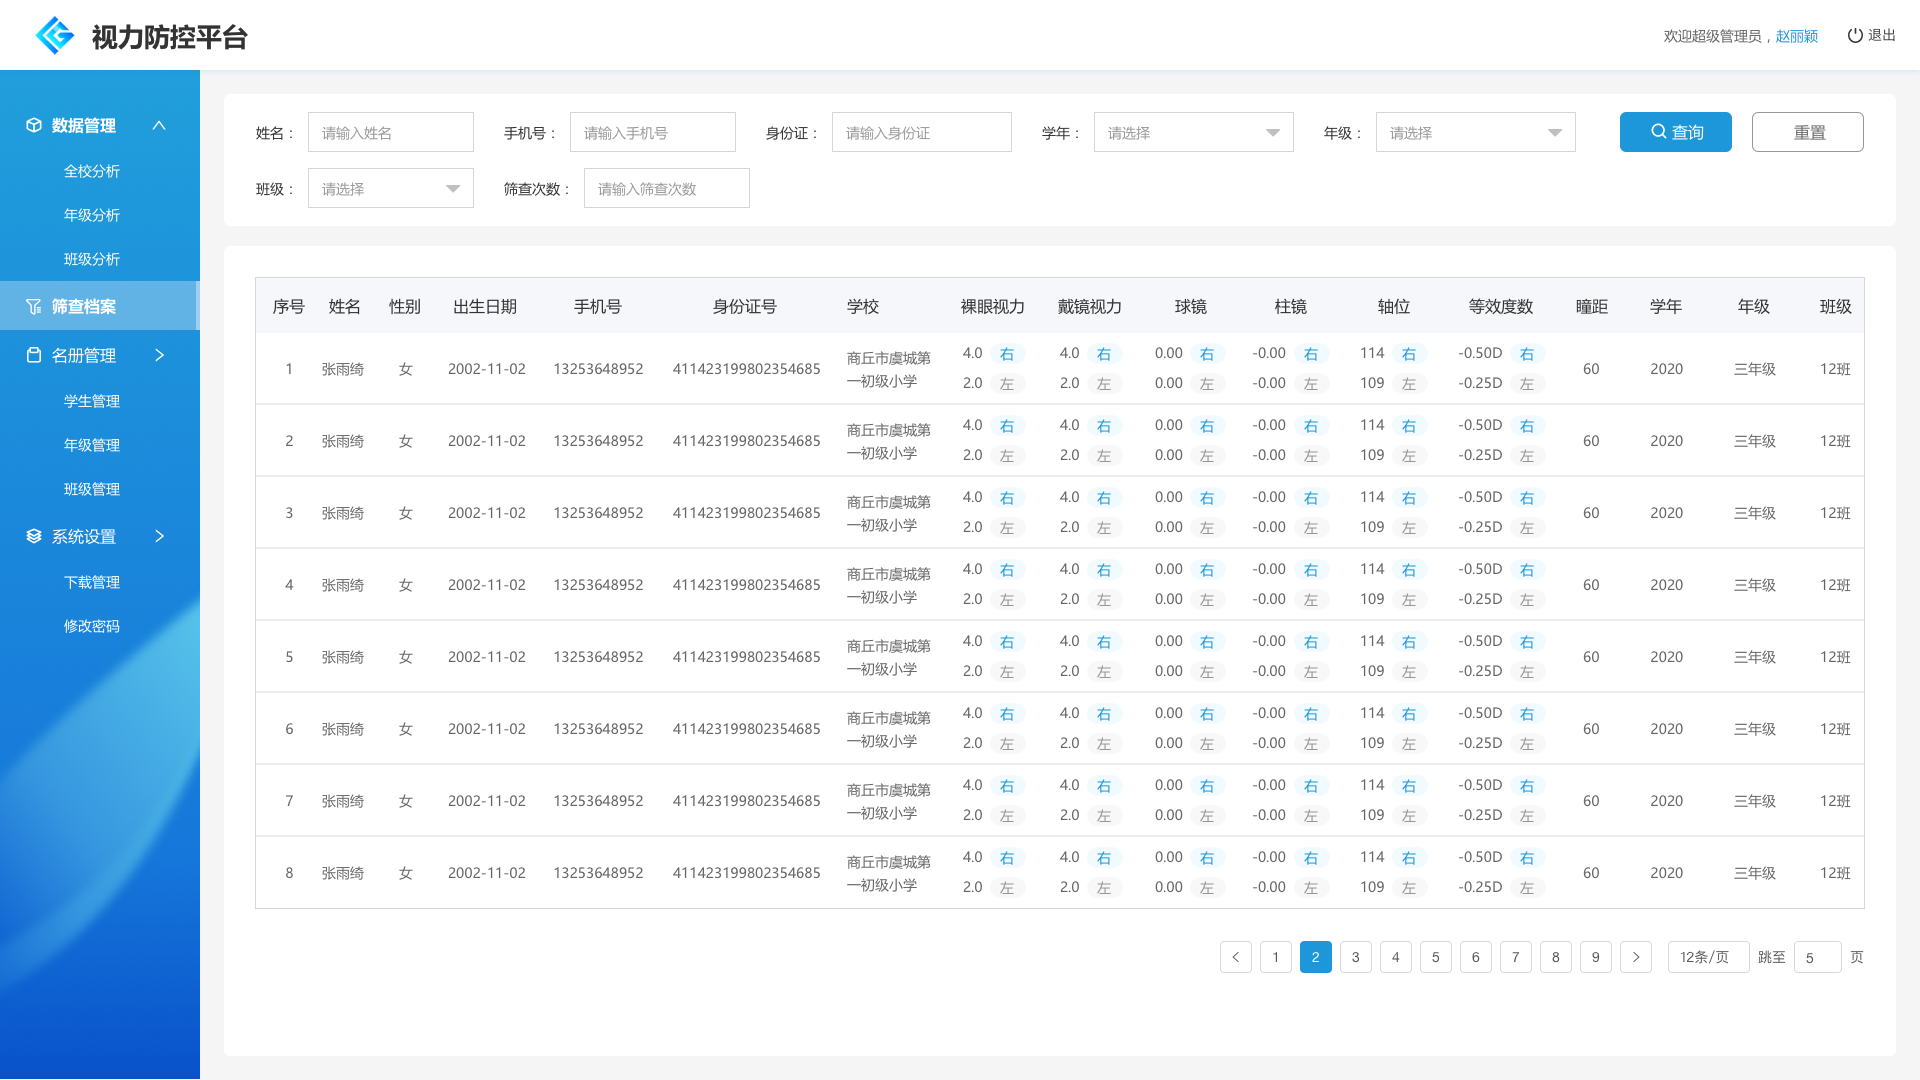The image size is (1920, 1080).
Task: Click the 跳至 page number input
Action: coord(1818,957)
